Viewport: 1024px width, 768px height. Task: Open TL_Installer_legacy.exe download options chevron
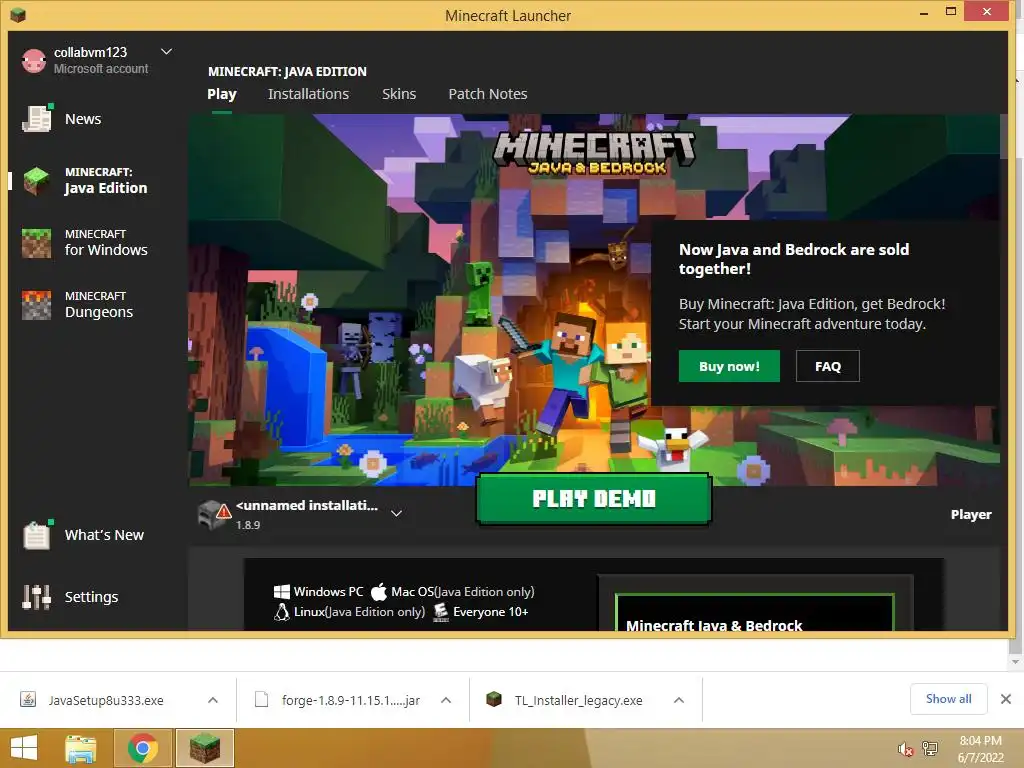click(679, 700)
